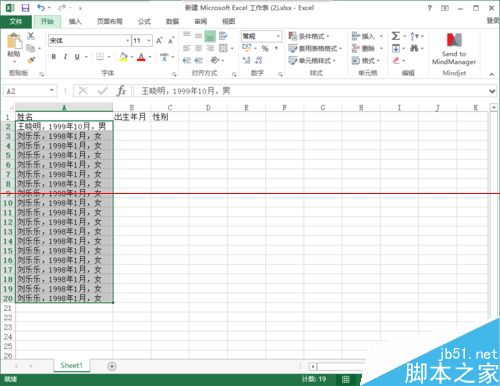Add a new sheet with plus icon
This screenshot has width=500, height=386.
(x=112, y=366)
